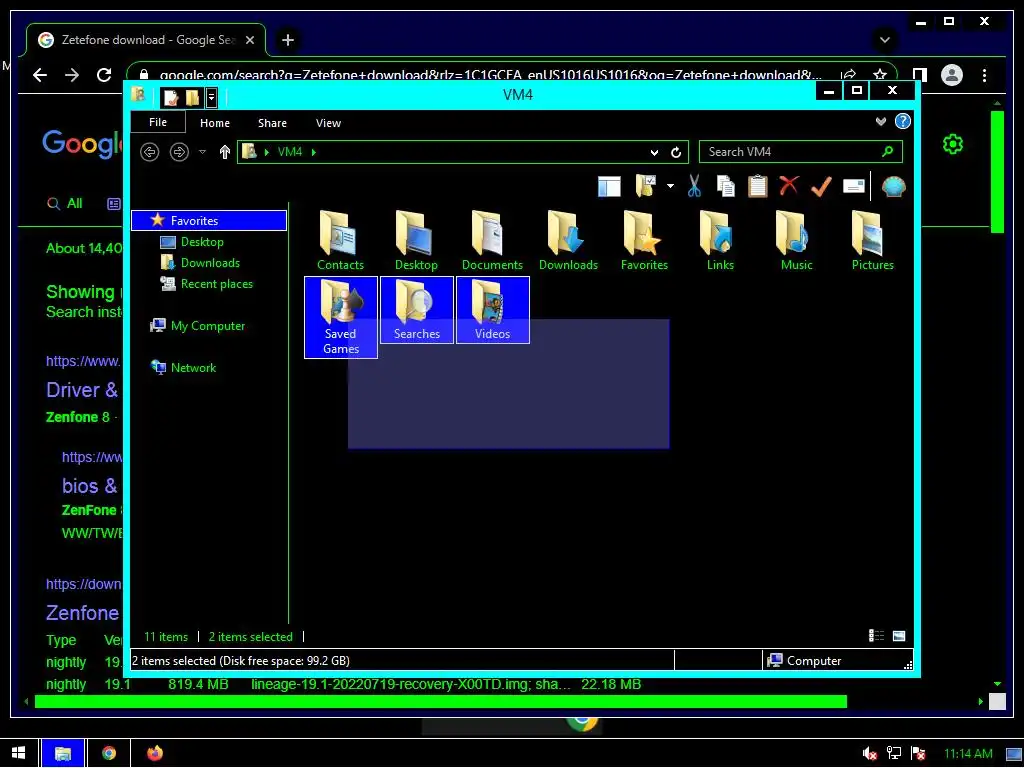Screen dimensions: 1024x768
Task: Open the address bar history dropdown
Action: pos(654,152)
